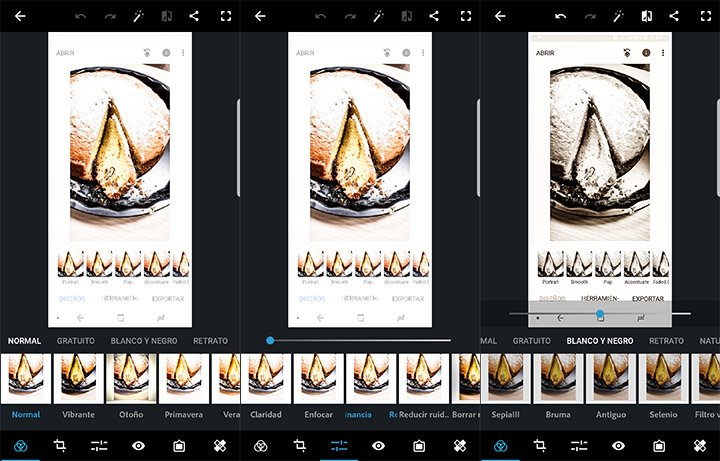
Task: Select the healing bandage tool in the left panel
Action: tap(220, 445)
